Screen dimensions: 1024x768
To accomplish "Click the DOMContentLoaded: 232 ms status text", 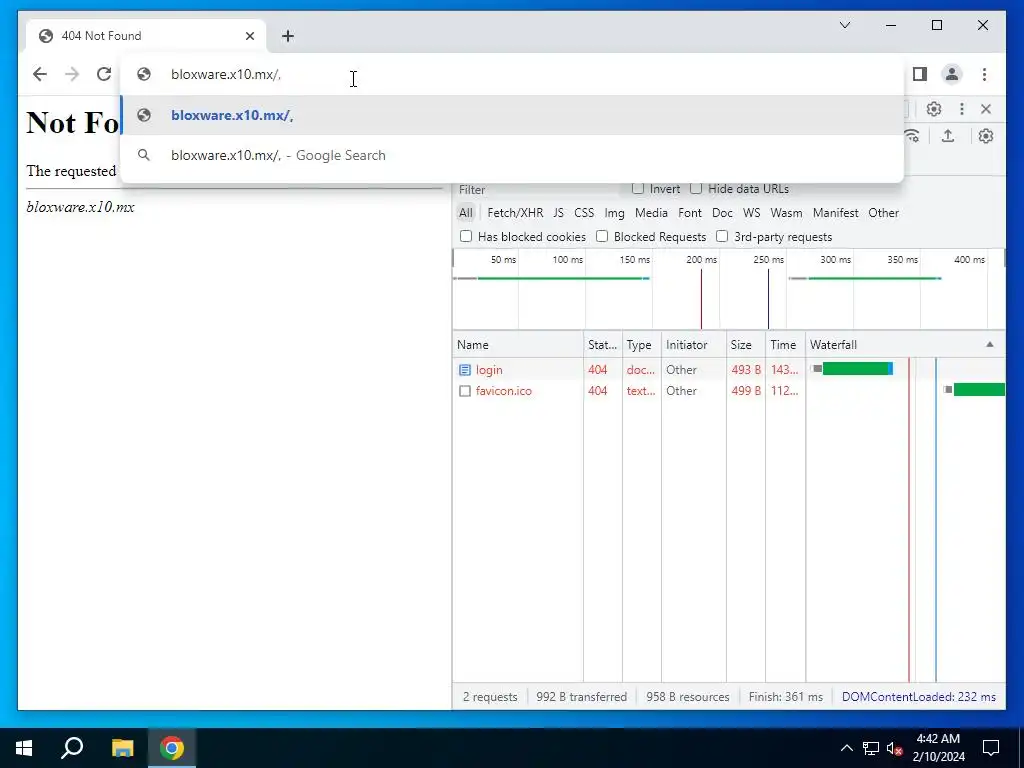I will tap(919, 697).
